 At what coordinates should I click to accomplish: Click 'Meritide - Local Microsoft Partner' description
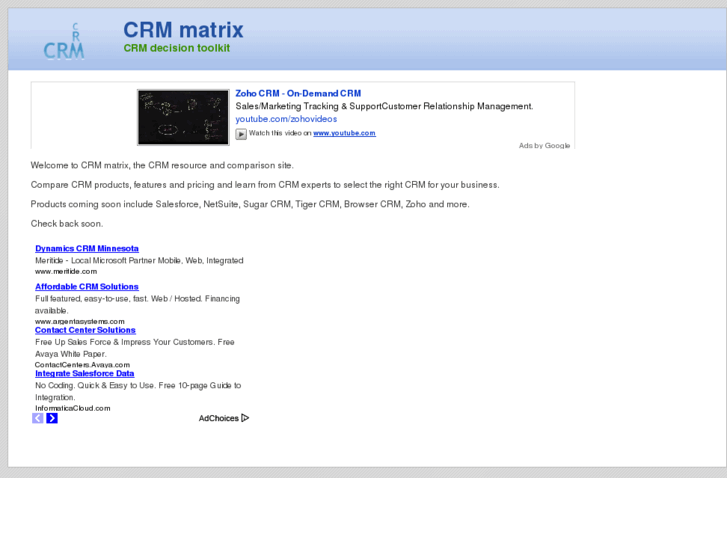click(x=139, y=261)
